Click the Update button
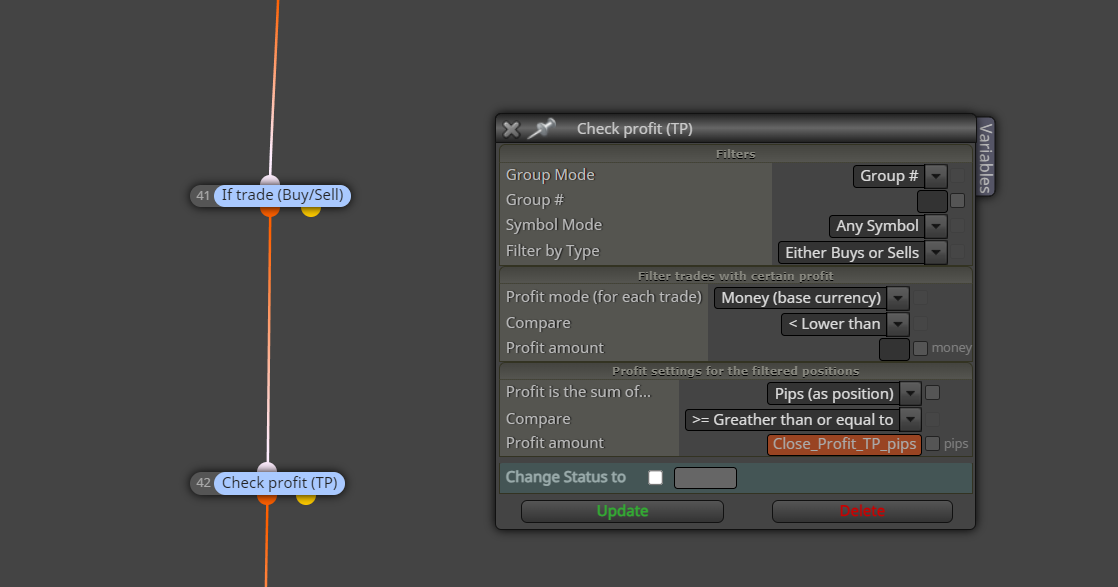1118x587 pixels. 622,511
